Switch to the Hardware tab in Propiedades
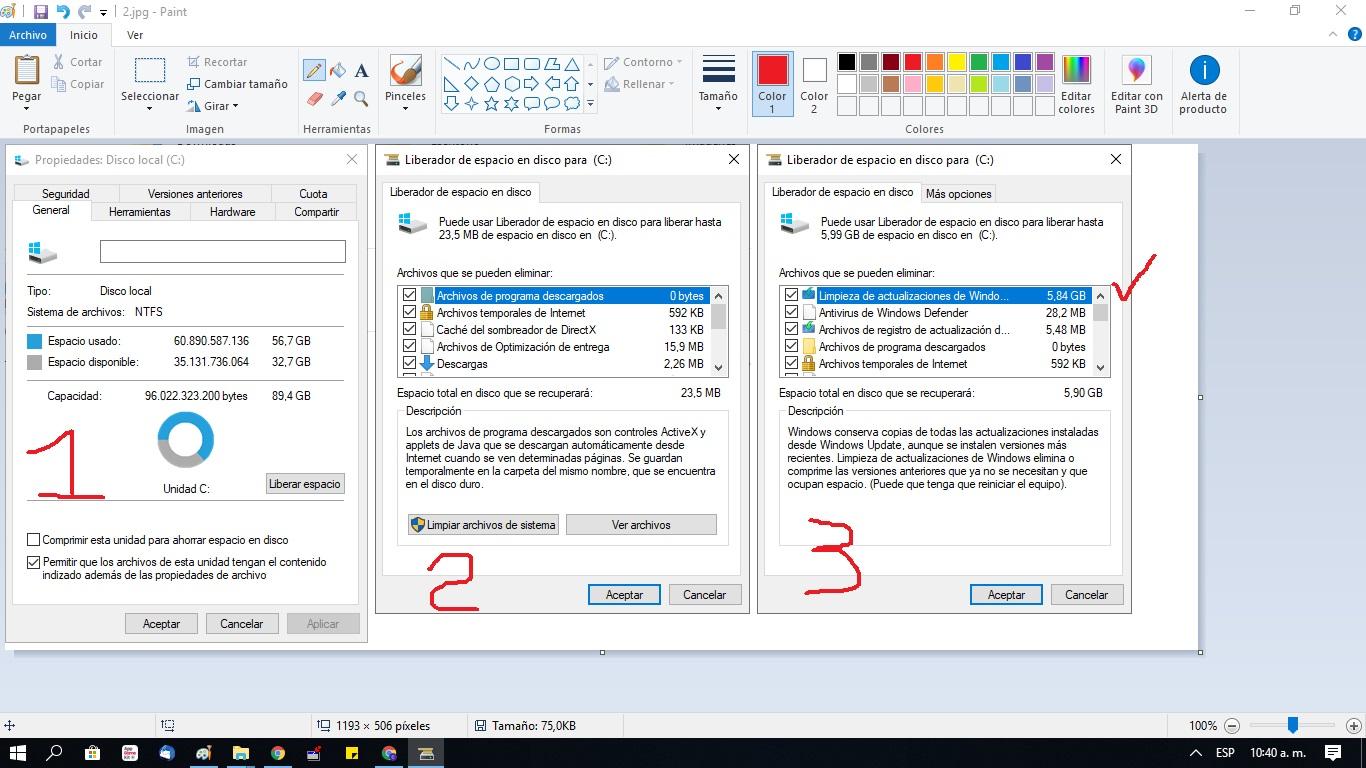The height and width of the screenshot is (768, 1366). (232, 211)
